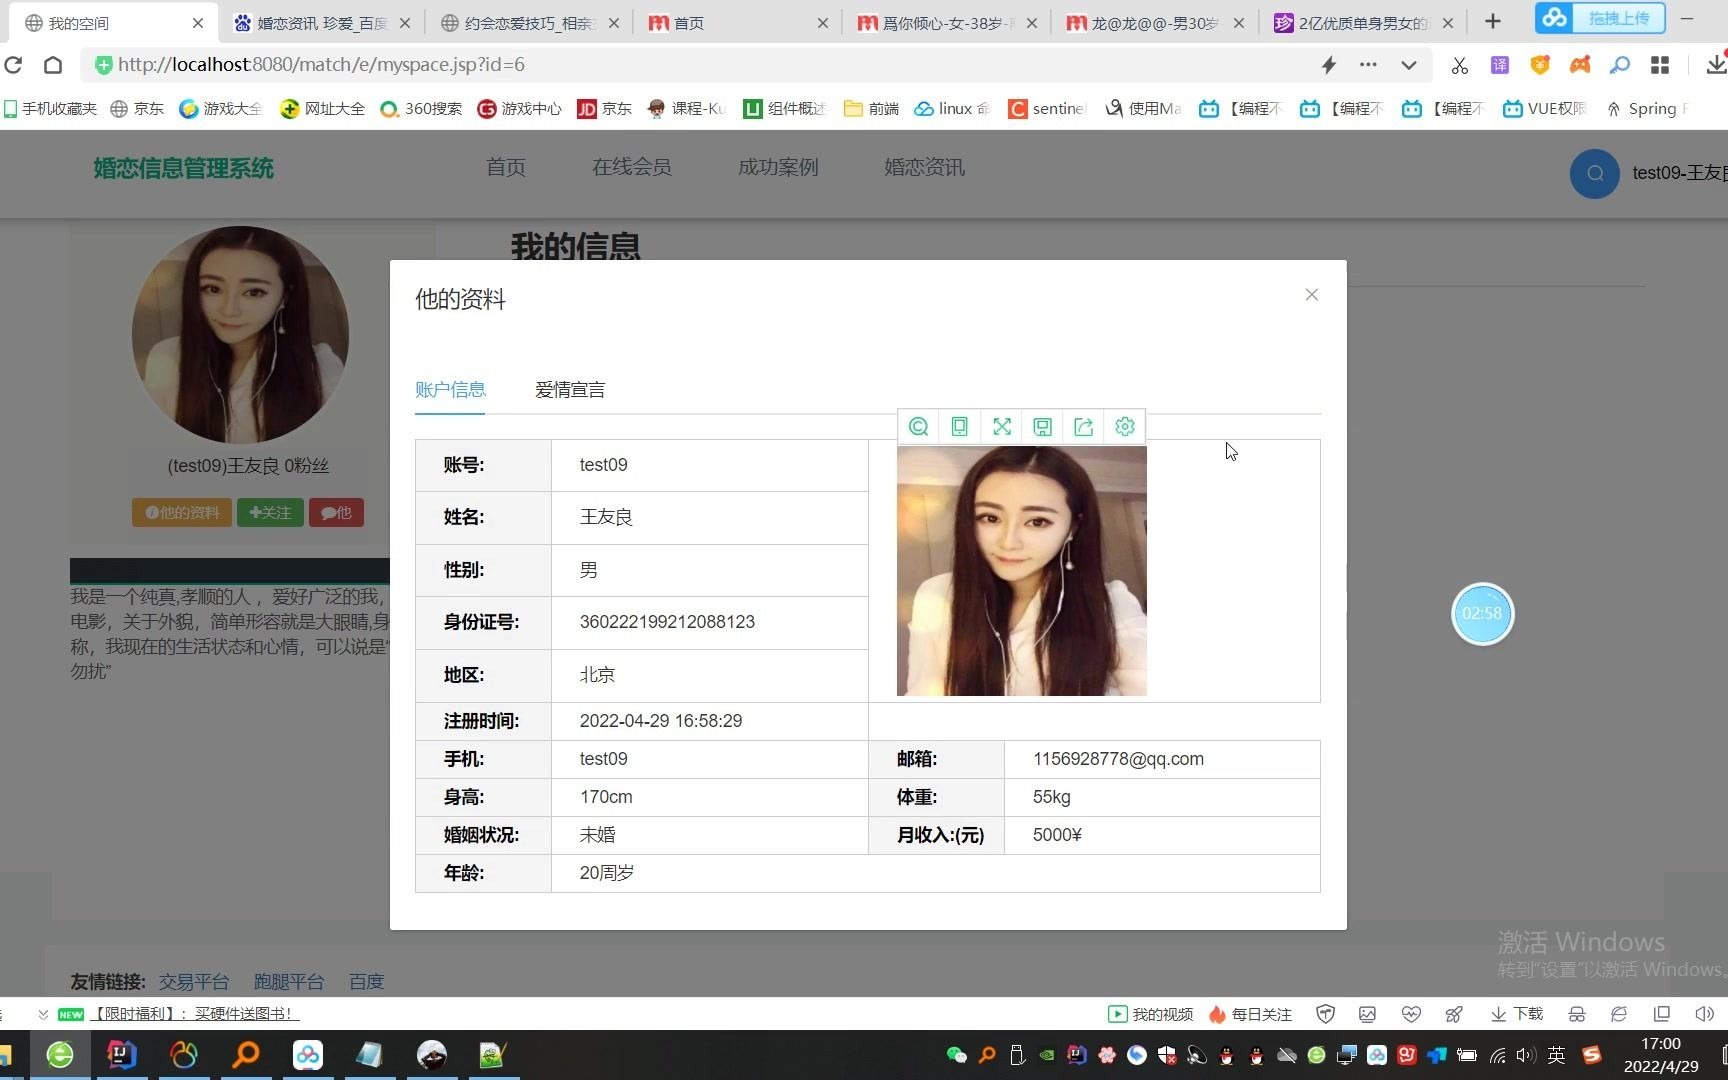The height and width of the screenshot is (1080, 1728).
Task: Switch to 为你倾心-女-38岁 browser tab
Action: click(x=947, y=22)
